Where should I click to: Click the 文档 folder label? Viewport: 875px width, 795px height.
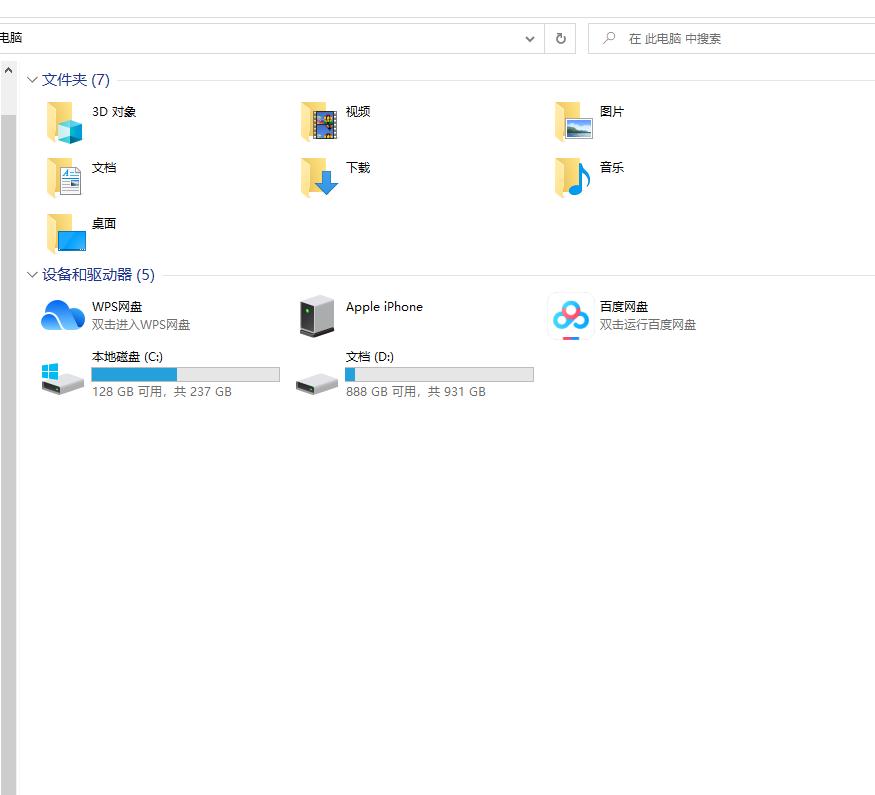point(104,167)
